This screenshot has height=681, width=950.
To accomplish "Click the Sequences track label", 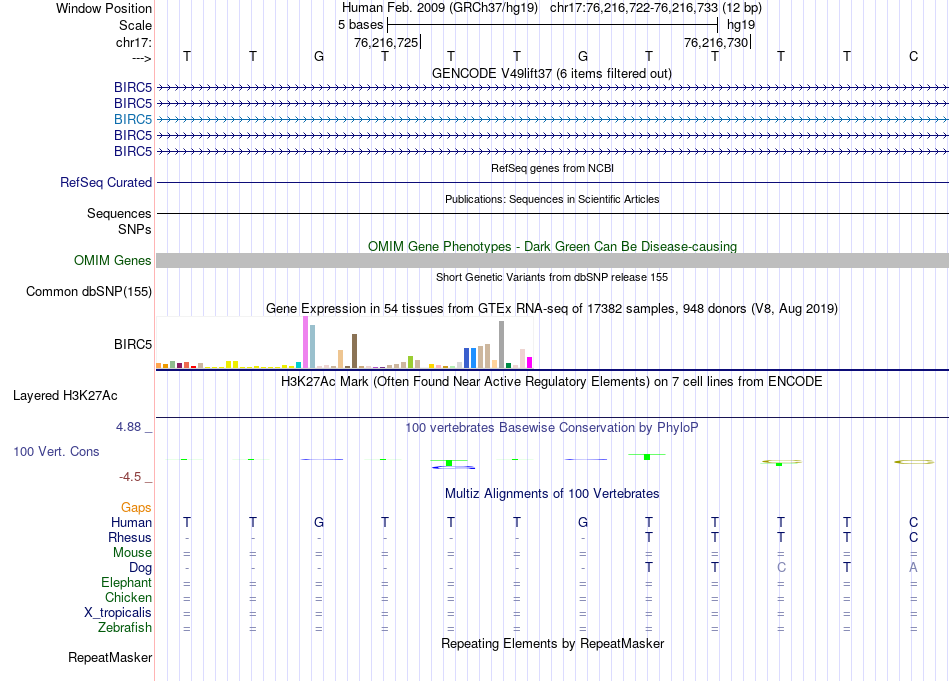I will click(x=119, y=213).
